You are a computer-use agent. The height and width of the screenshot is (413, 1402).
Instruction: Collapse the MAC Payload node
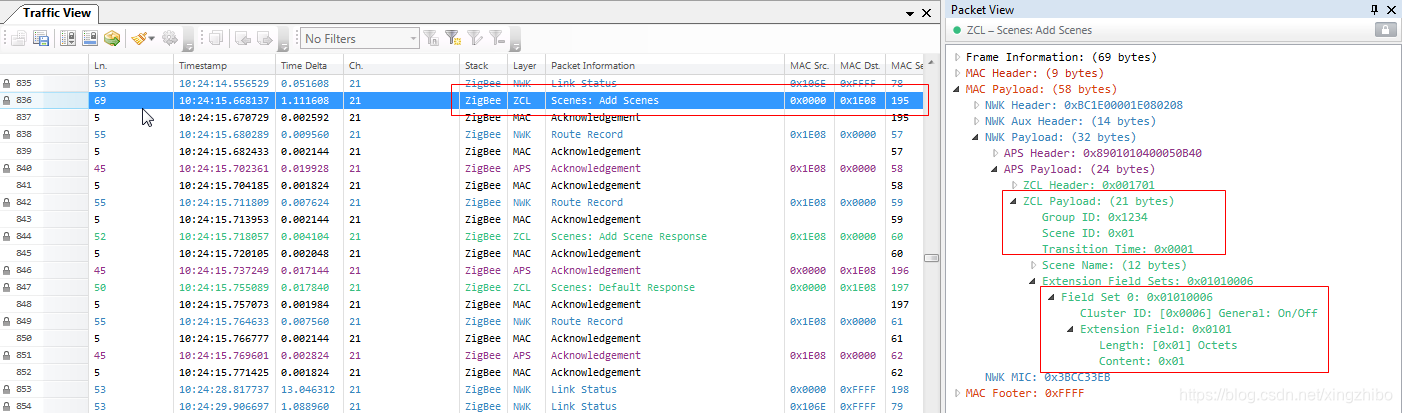coord(958,89)
